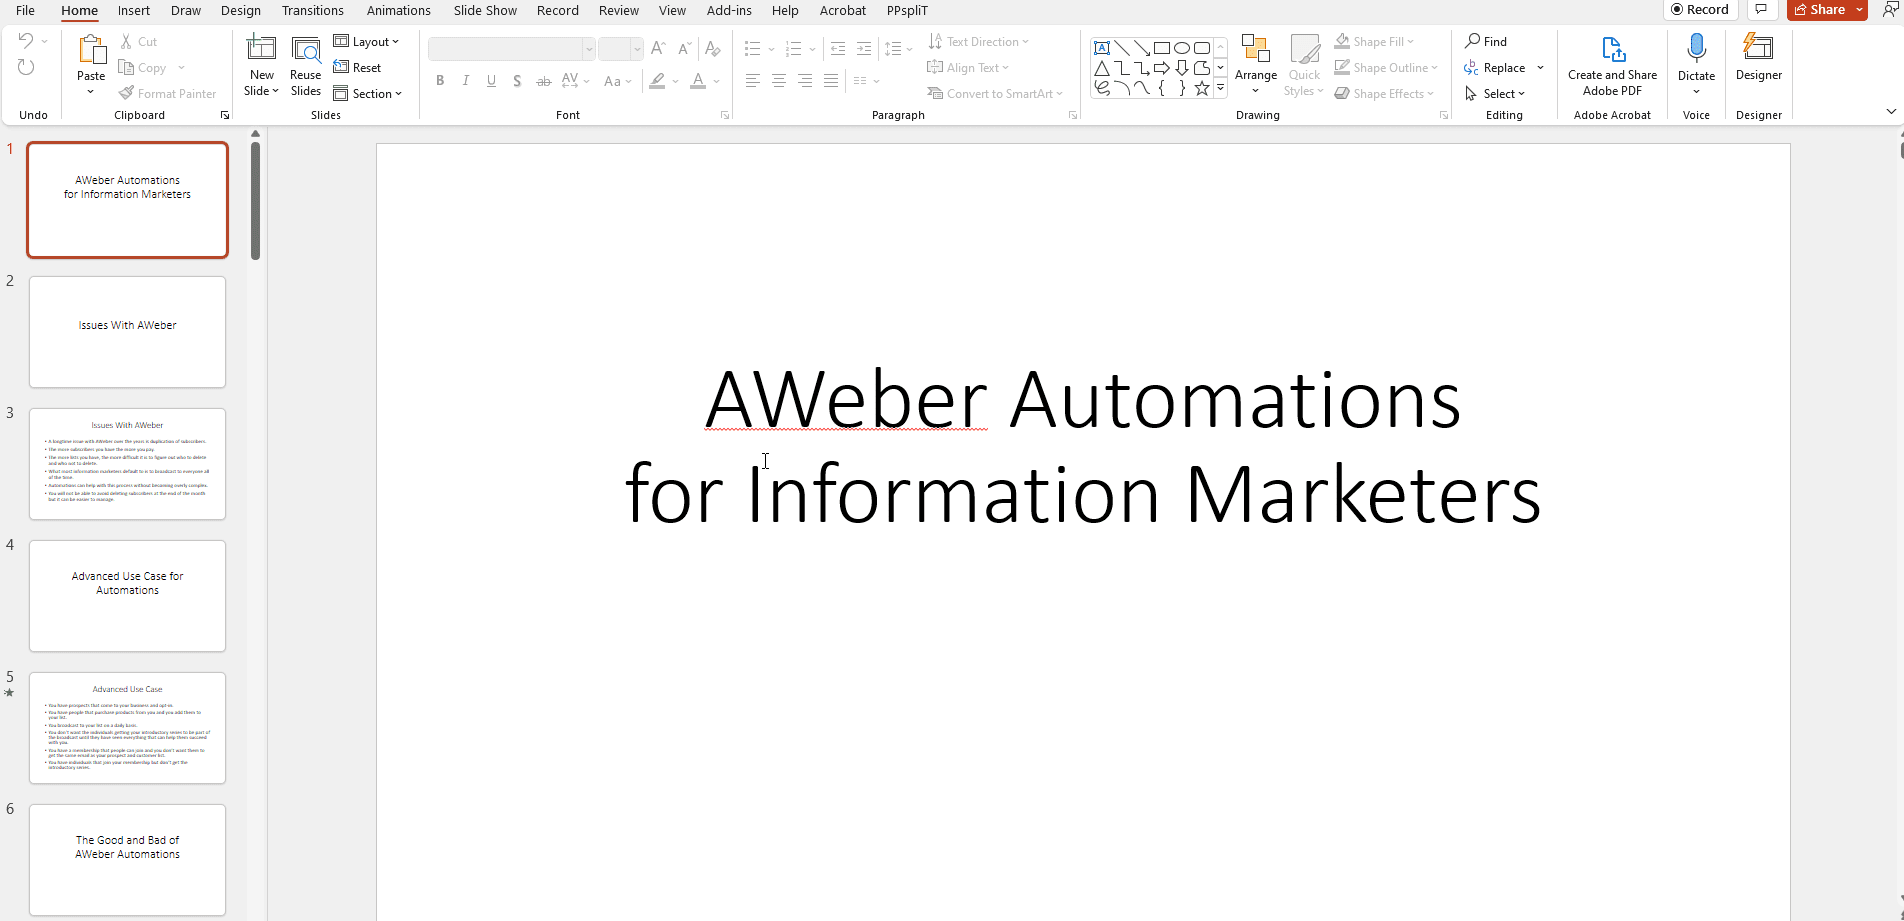Open the font name combo box
This screenshot has height=921, width=1904.
511,49
